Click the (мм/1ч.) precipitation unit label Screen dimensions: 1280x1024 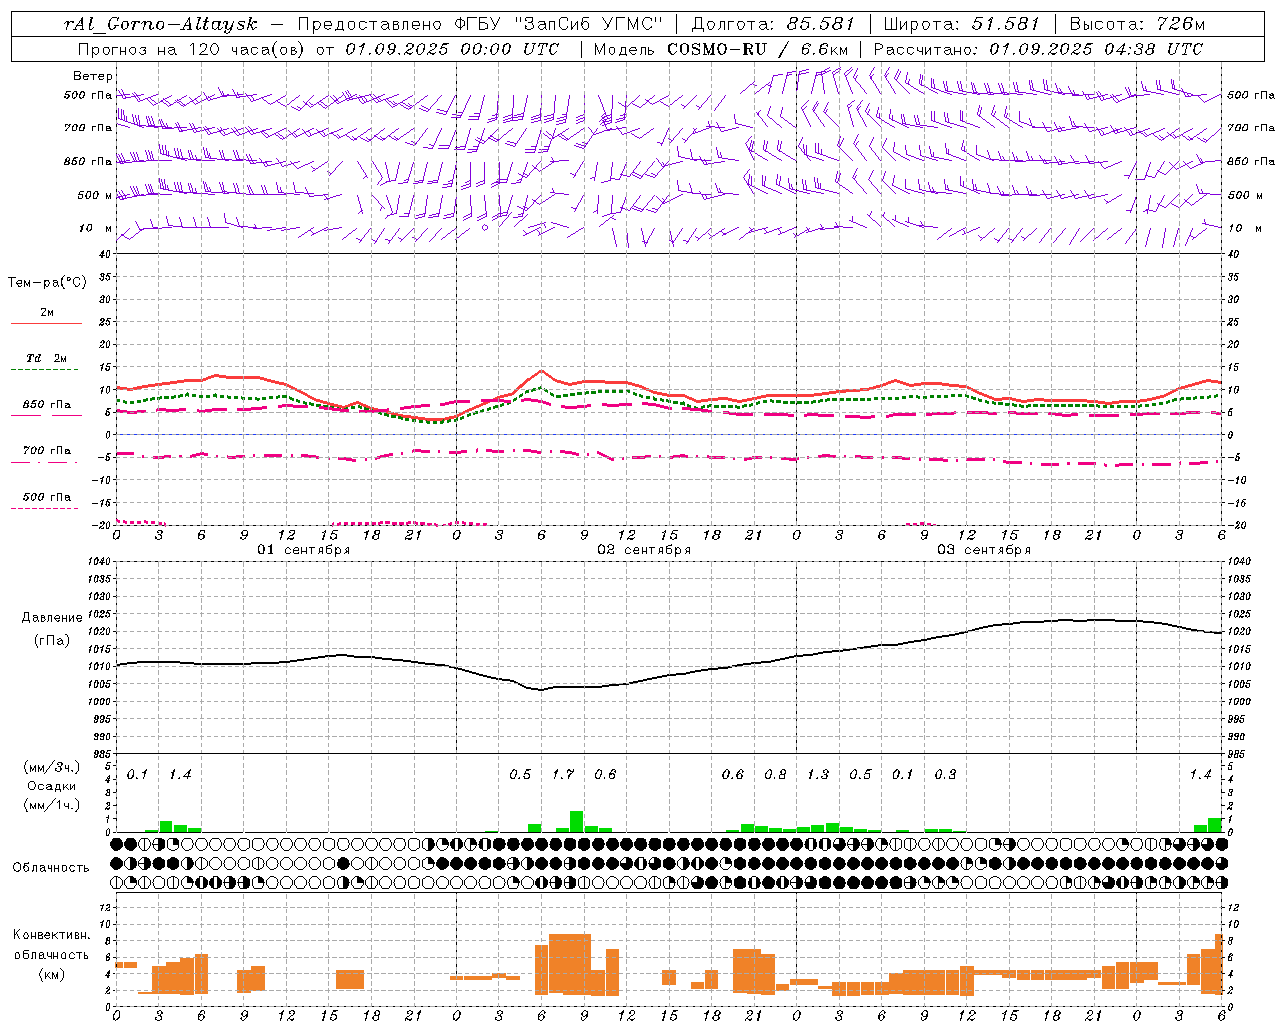click(x=51, y=805)
